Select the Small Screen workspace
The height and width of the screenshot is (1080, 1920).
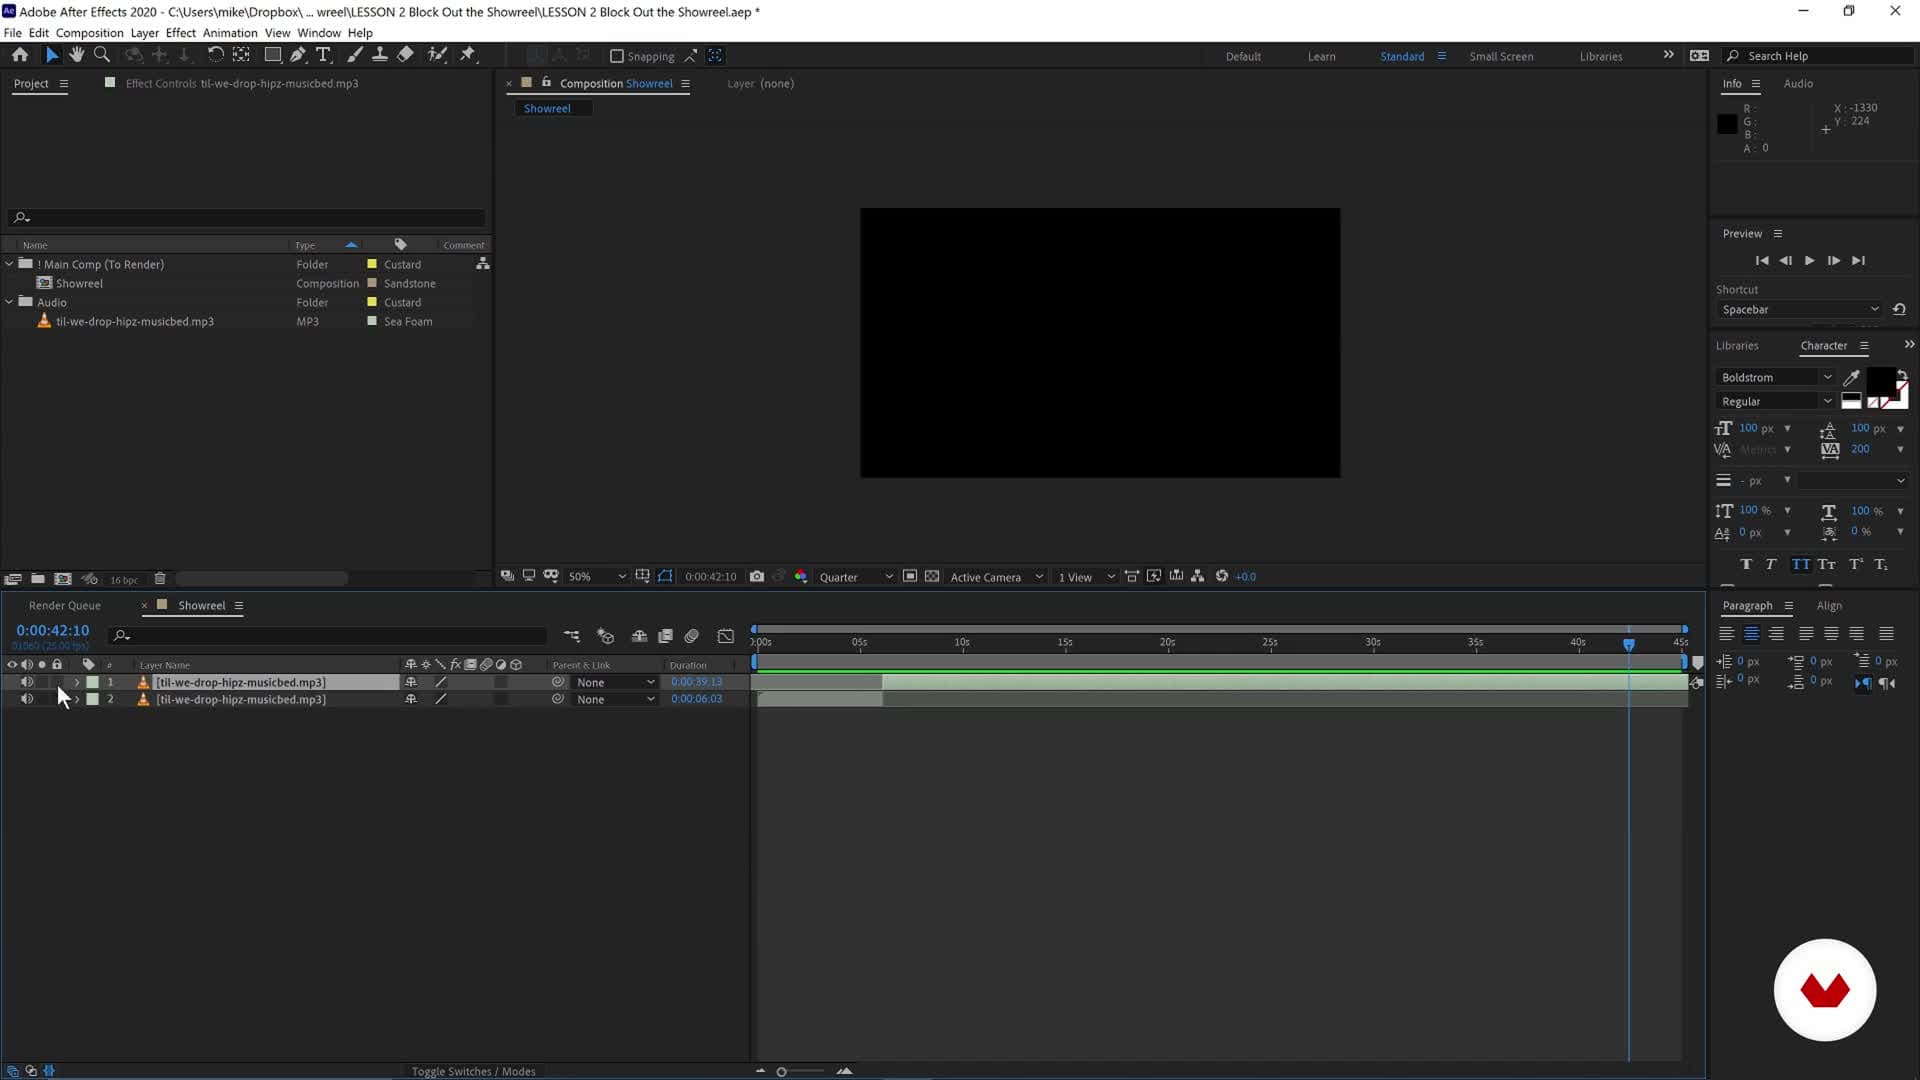[x=1500, y=56]
